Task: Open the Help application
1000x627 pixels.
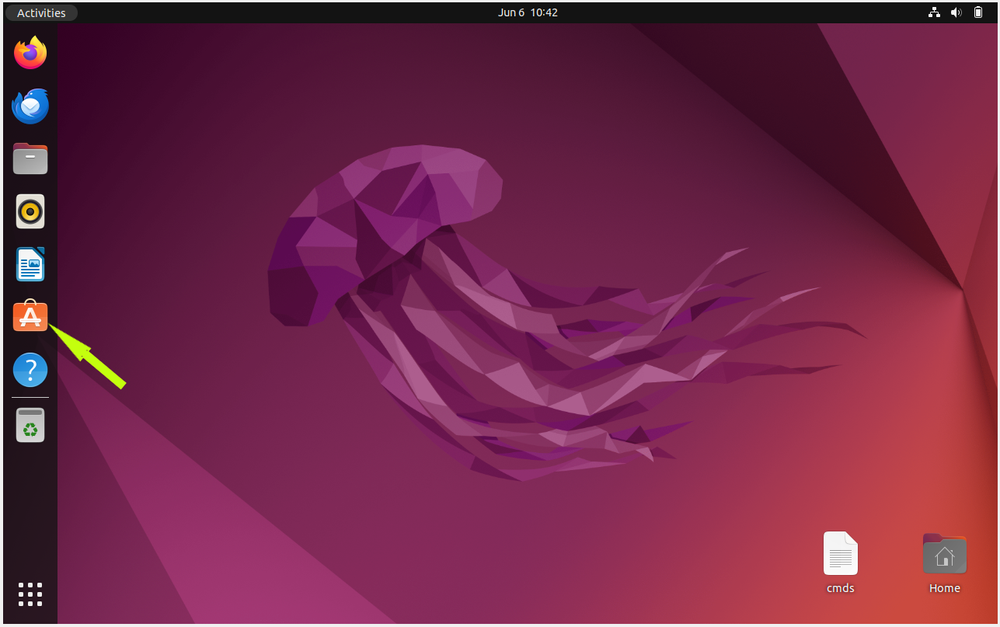Action: (30, 369)
